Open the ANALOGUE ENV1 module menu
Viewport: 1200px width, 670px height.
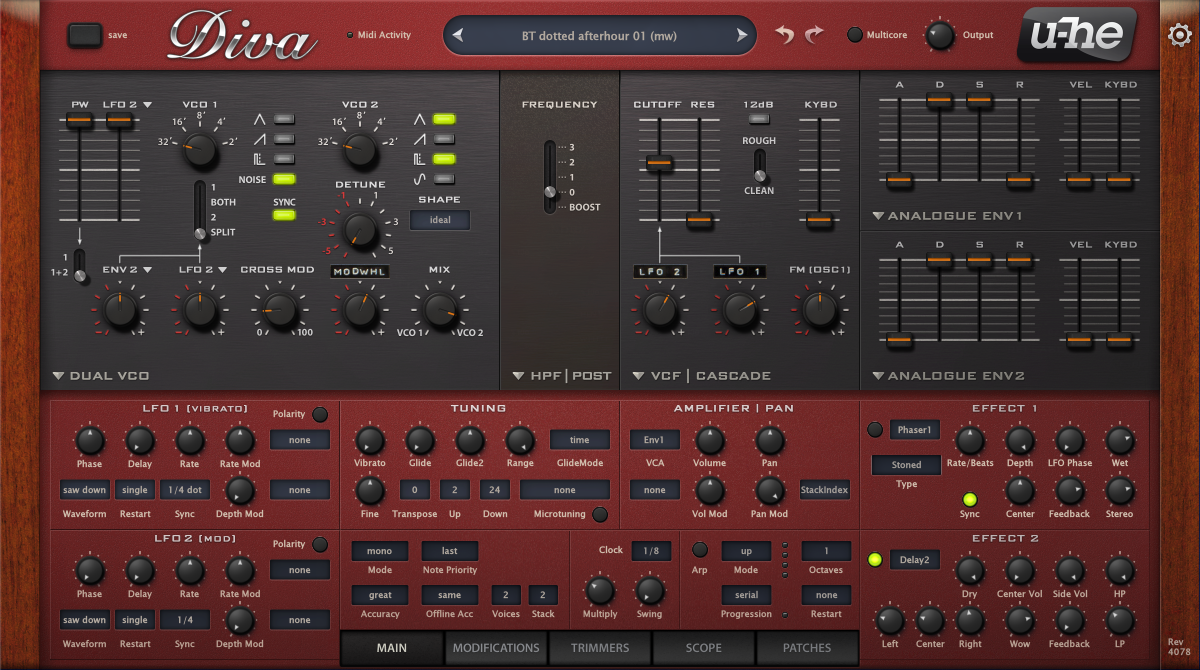point(948,216)
